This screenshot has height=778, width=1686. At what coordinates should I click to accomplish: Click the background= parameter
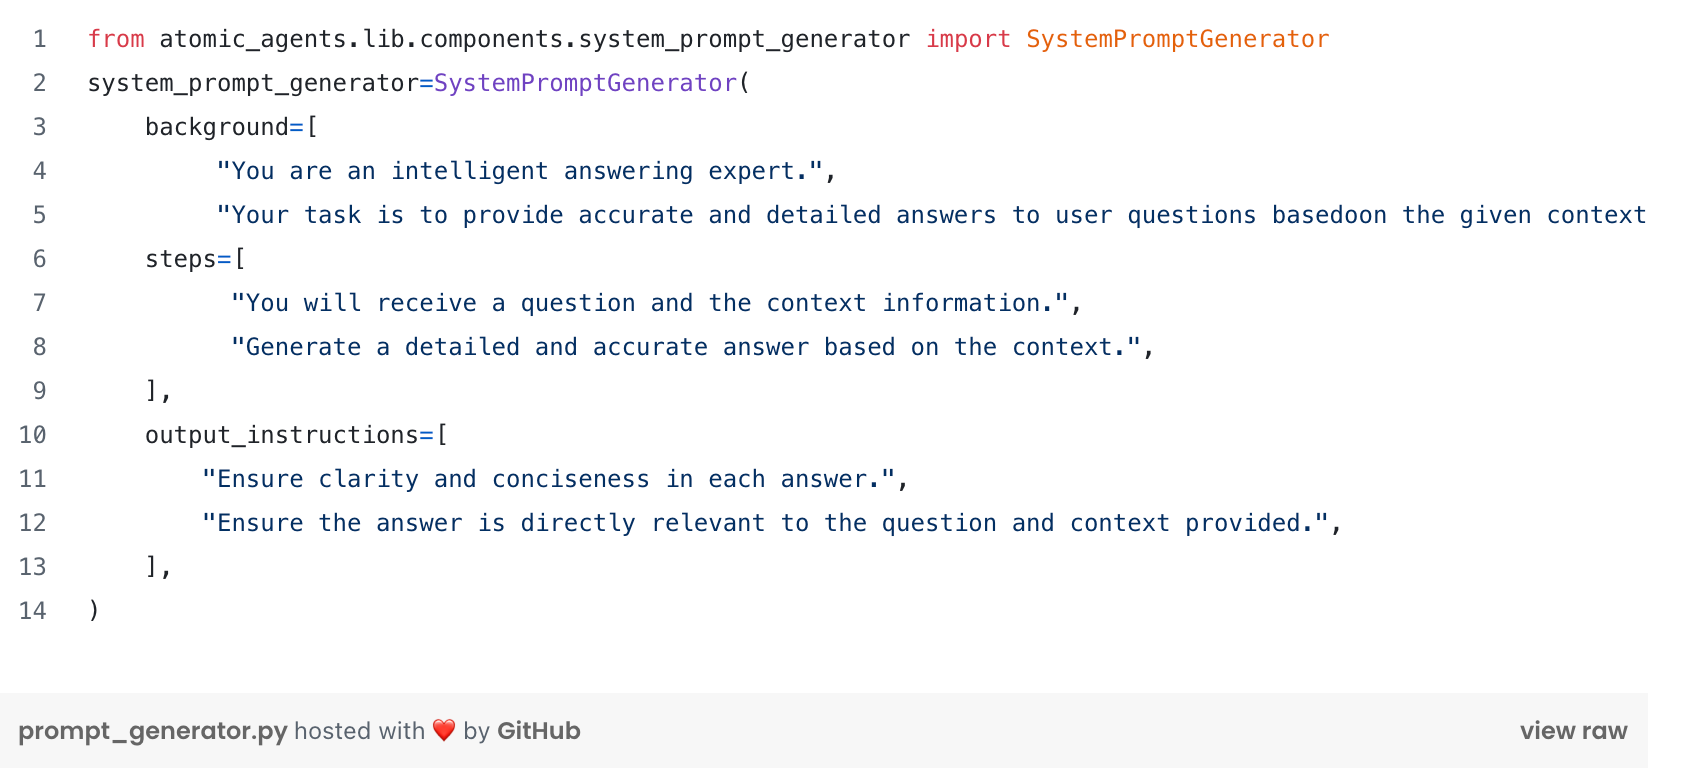point(224,127)
